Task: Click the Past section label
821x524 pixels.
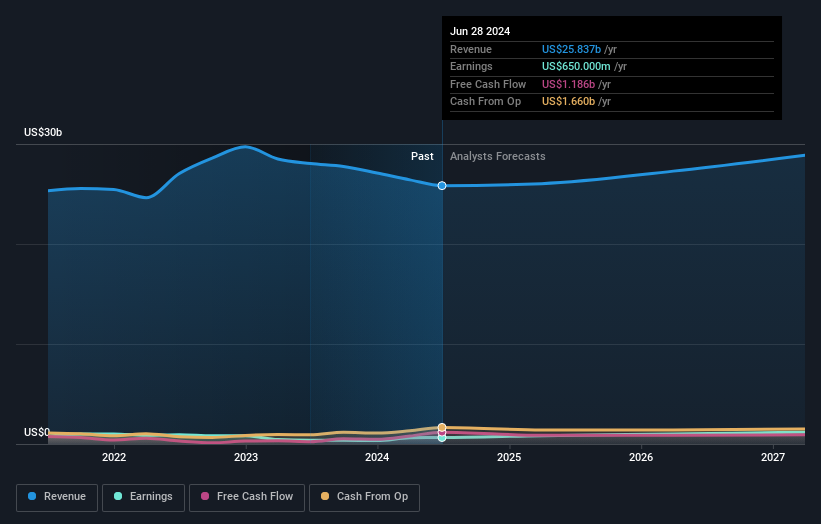Action: pyautogui.click(x=422, y=157)
